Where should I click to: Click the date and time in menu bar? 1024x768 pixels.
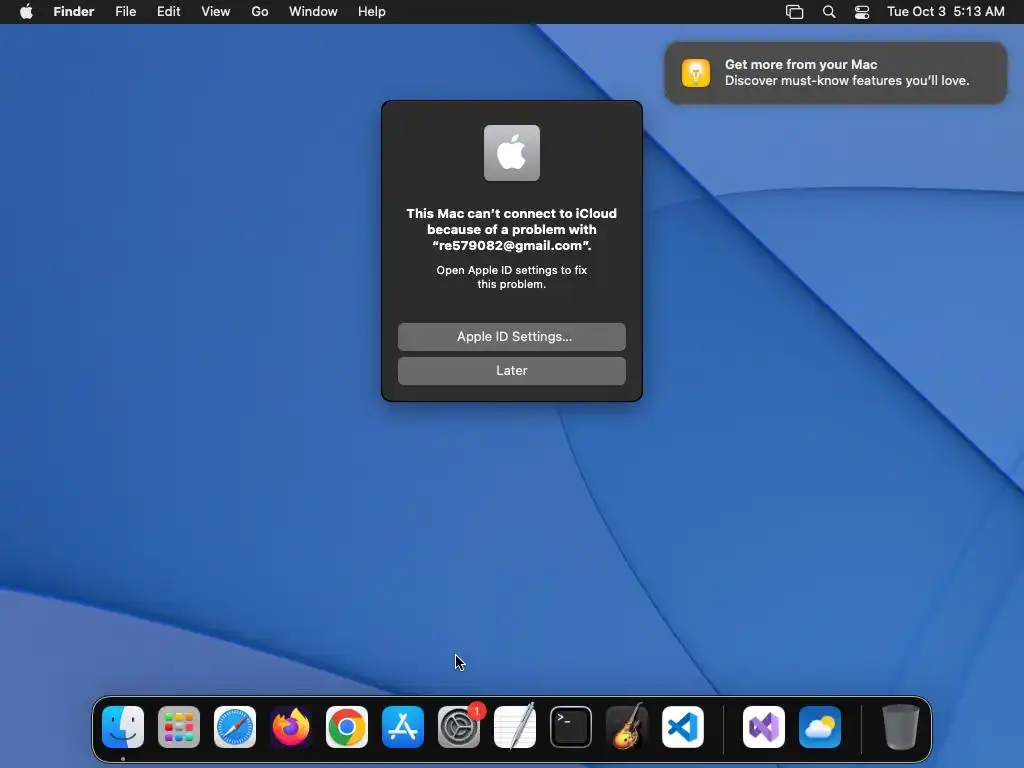pos(946,12)
